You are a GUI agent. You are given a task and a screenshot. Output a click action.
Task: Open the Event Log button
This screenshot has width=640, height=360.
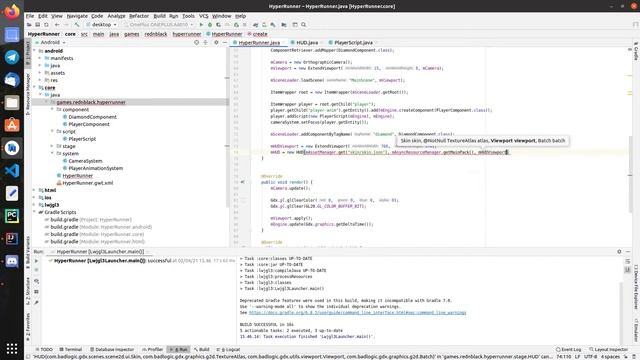568,349
